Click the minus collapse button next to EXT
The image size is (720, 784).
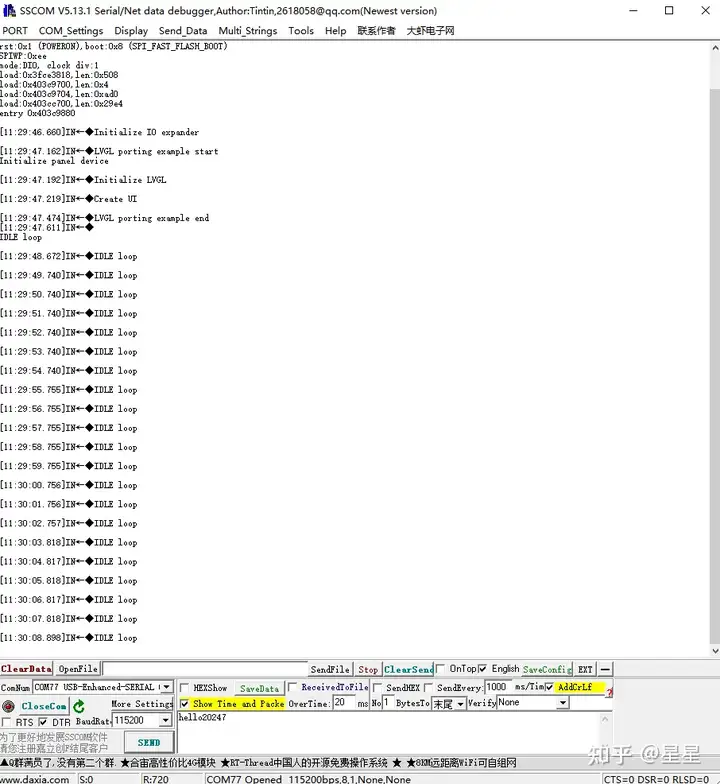605,669
